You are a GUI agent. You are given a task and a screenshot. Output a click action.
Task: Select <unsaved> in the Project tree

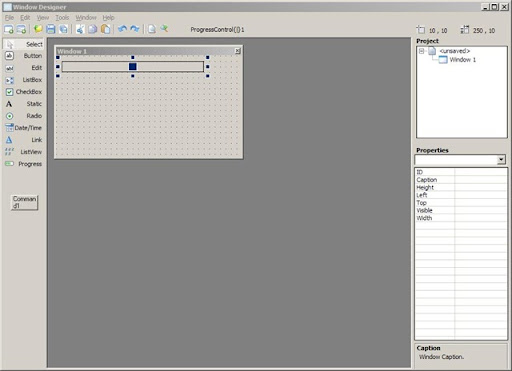click(454, 51)
